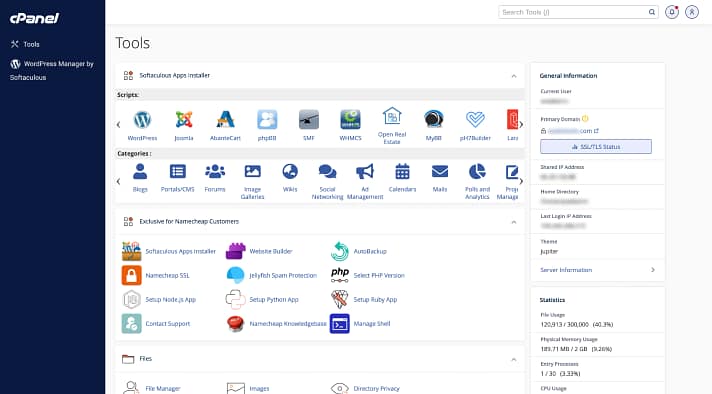Viewport: 712px width, 394px height.
Task: Open Manage Shell tool
Action: tap(372, 324)
